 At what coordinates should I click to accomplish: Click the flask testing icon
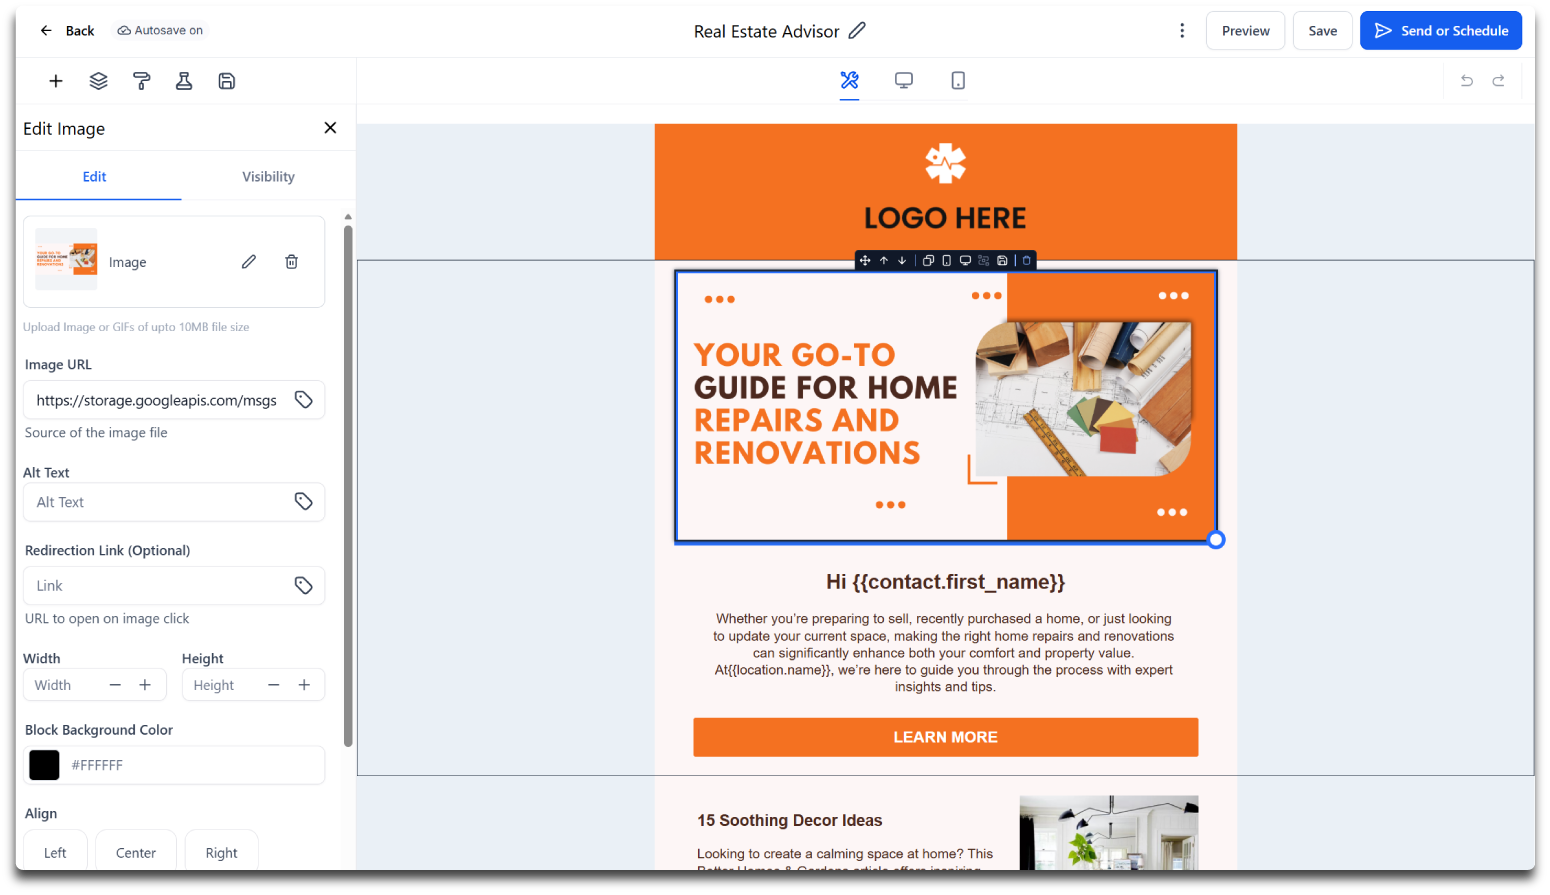pyautogui.click(x=184, y=81)
